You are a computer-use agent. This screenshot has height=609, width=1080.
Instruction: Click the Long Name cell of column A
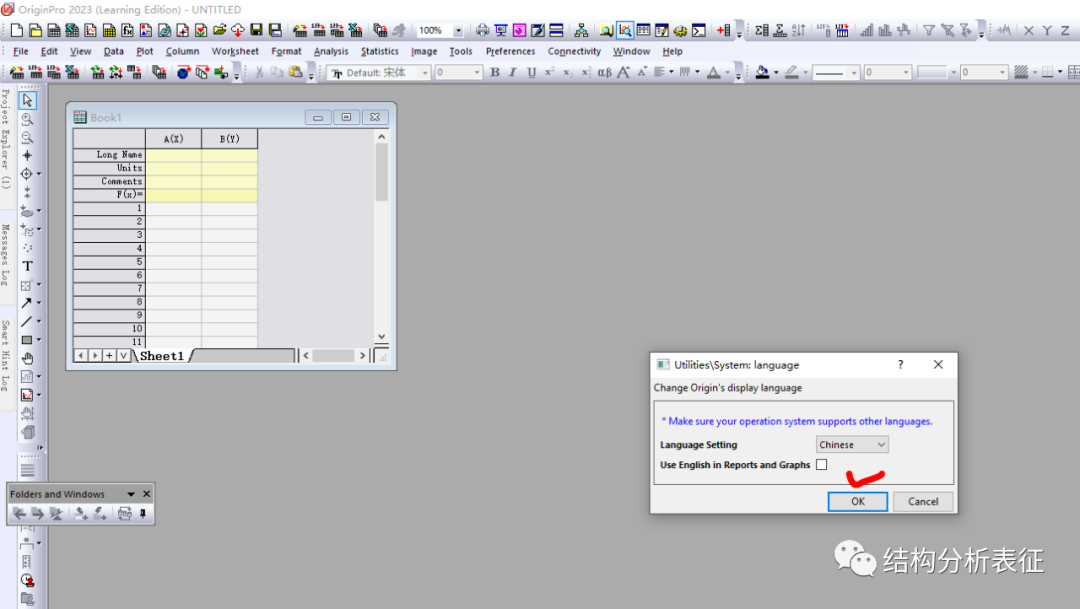tap(174, 155)
